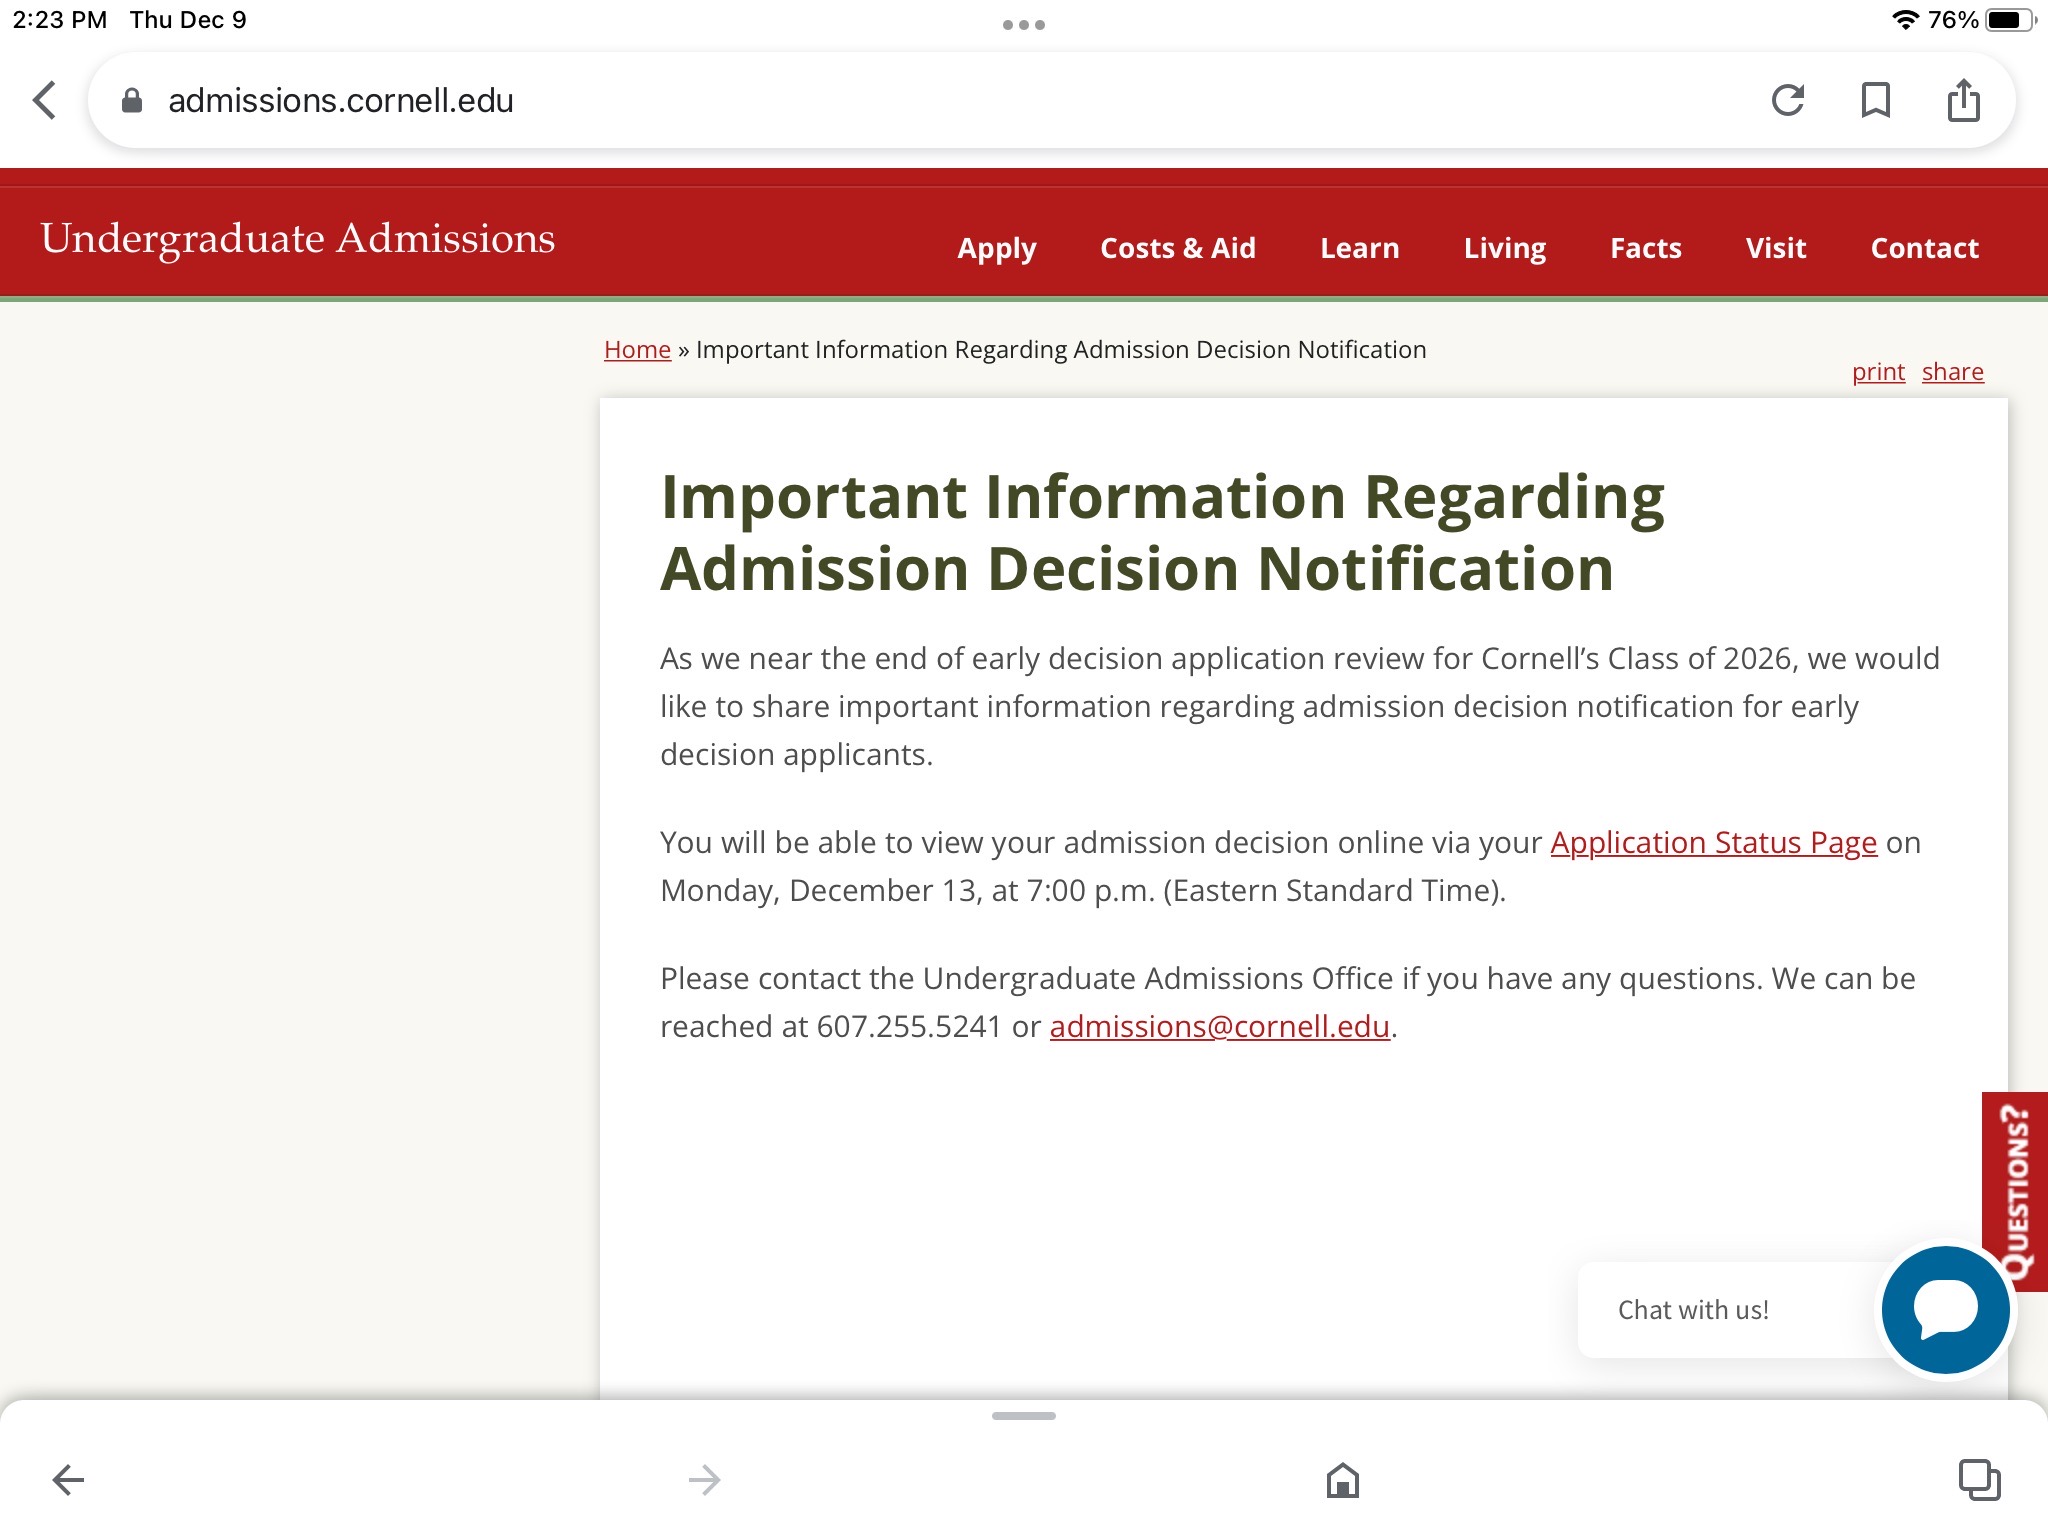Tap the reload page icon

1787,100
